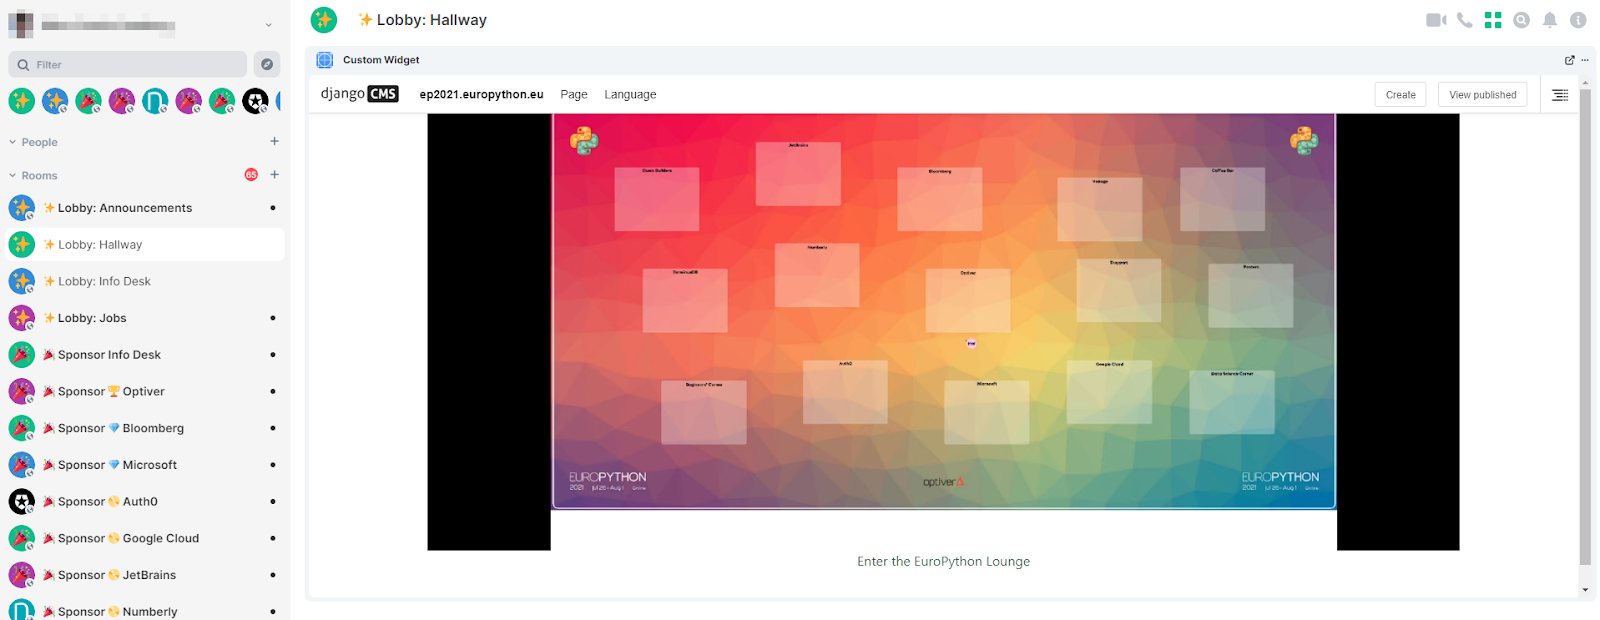Open the Explore rooms compass button
This screenshot has width=1600, height=620.
pyautogui.click(x=267, y=64)
